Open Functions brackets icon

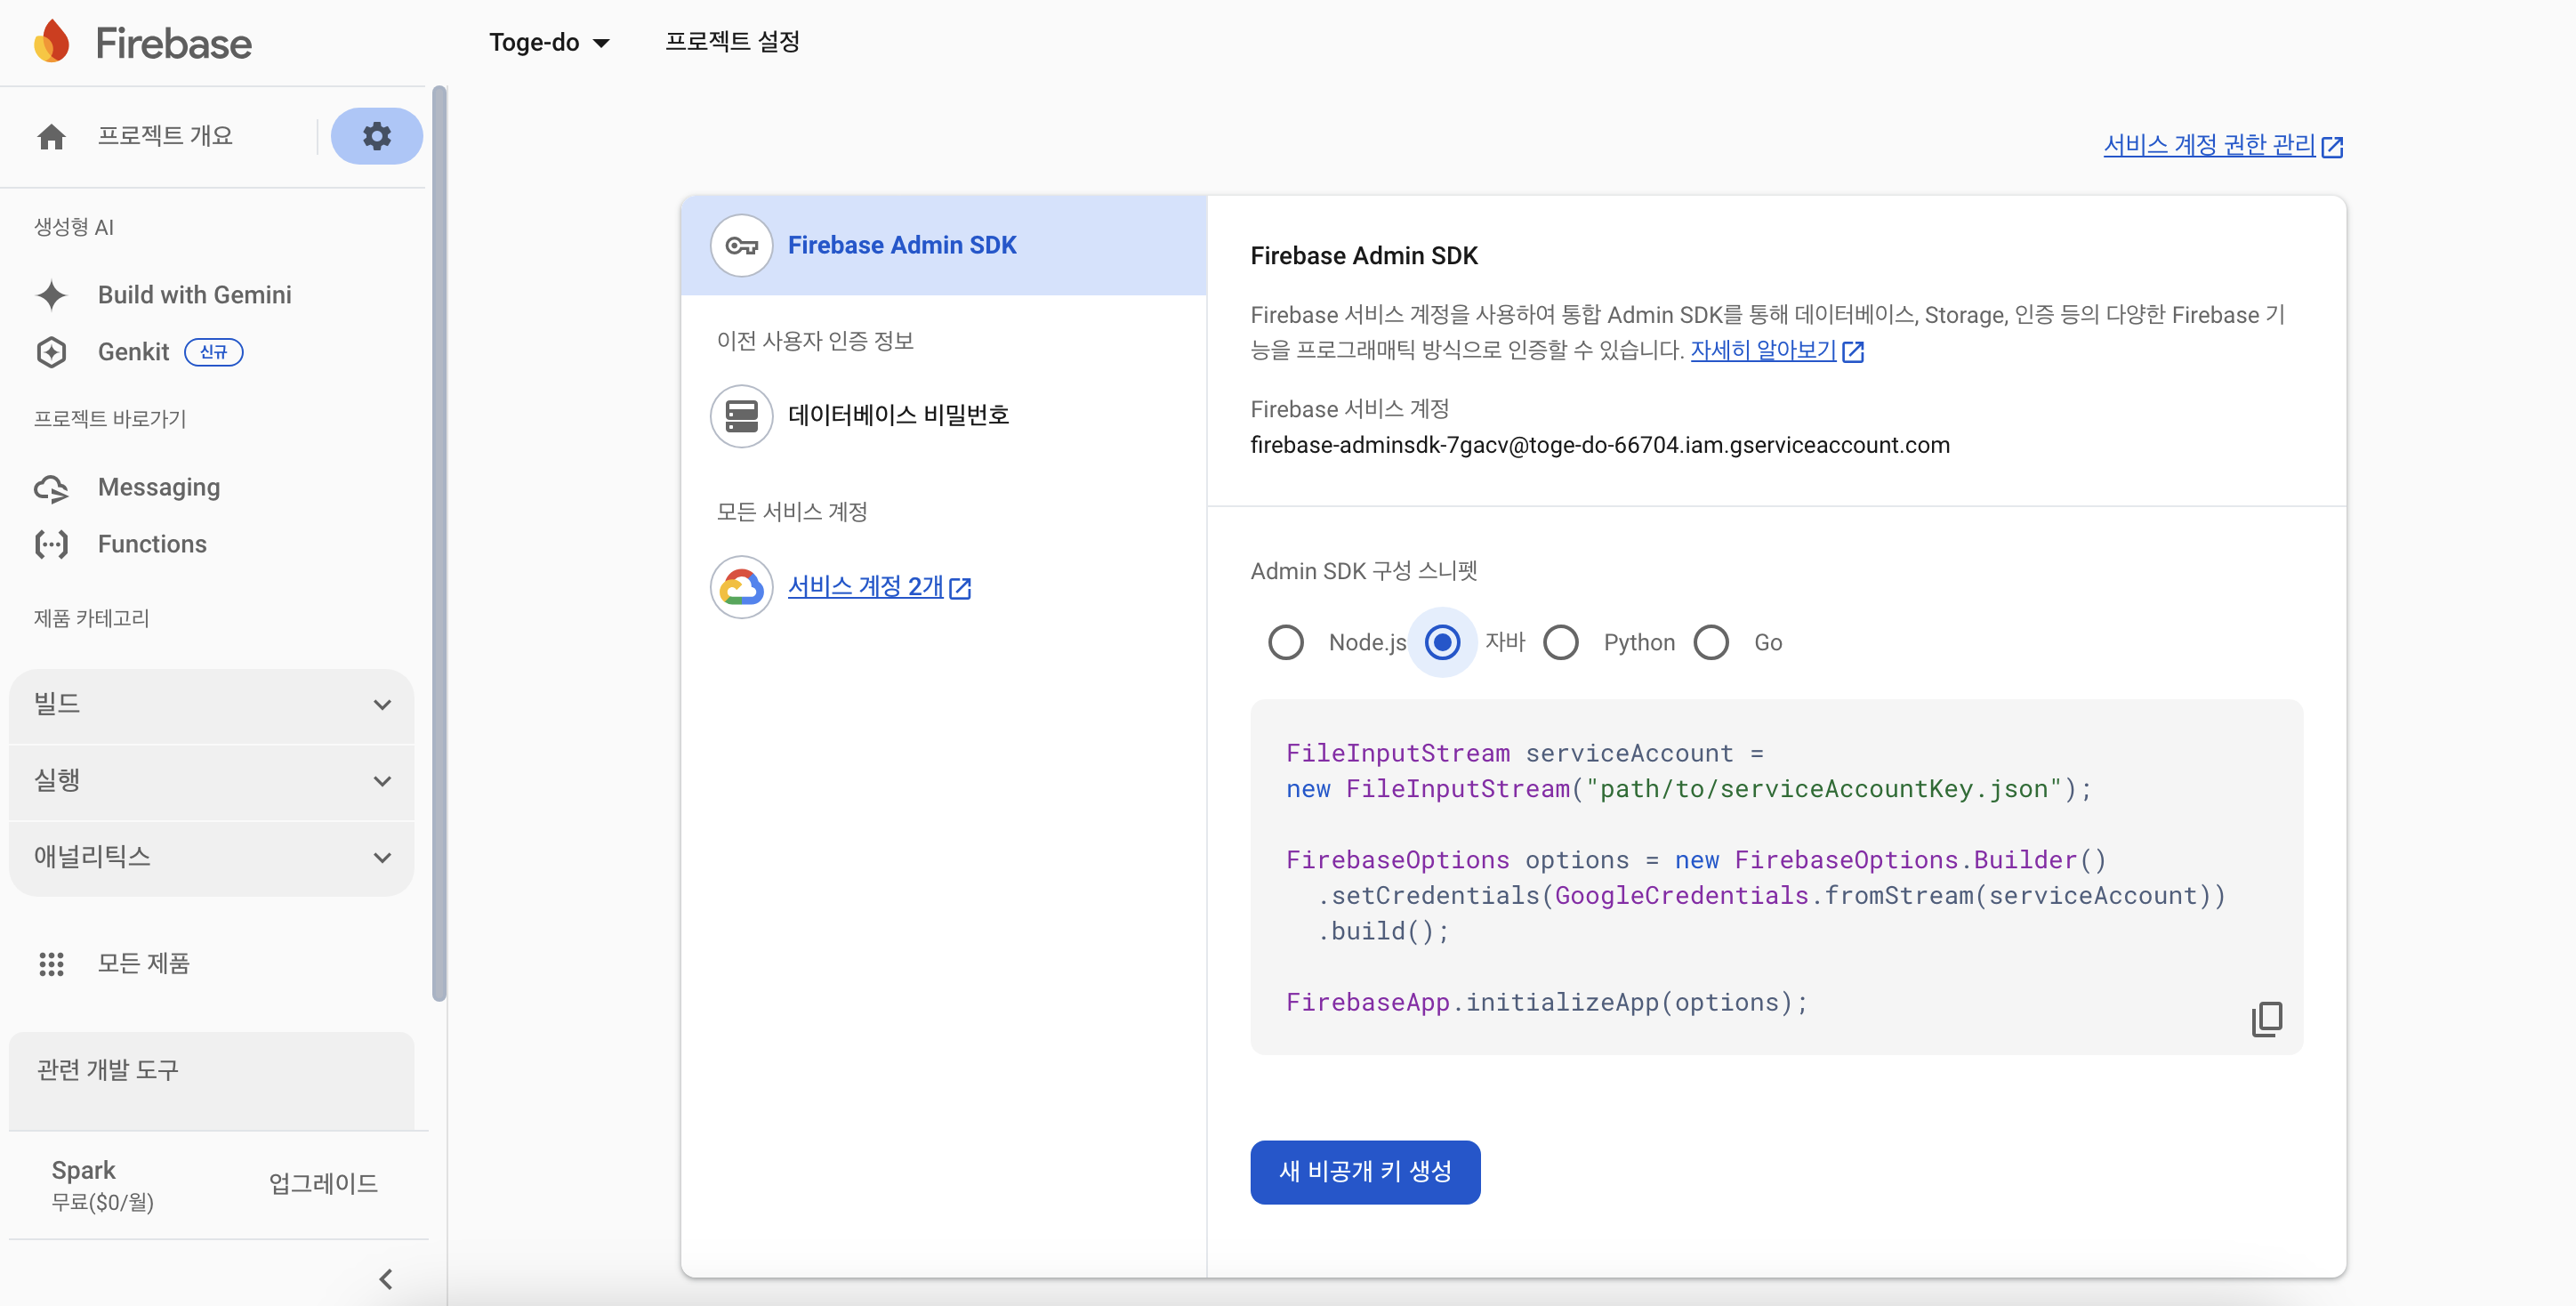(51, 544)
